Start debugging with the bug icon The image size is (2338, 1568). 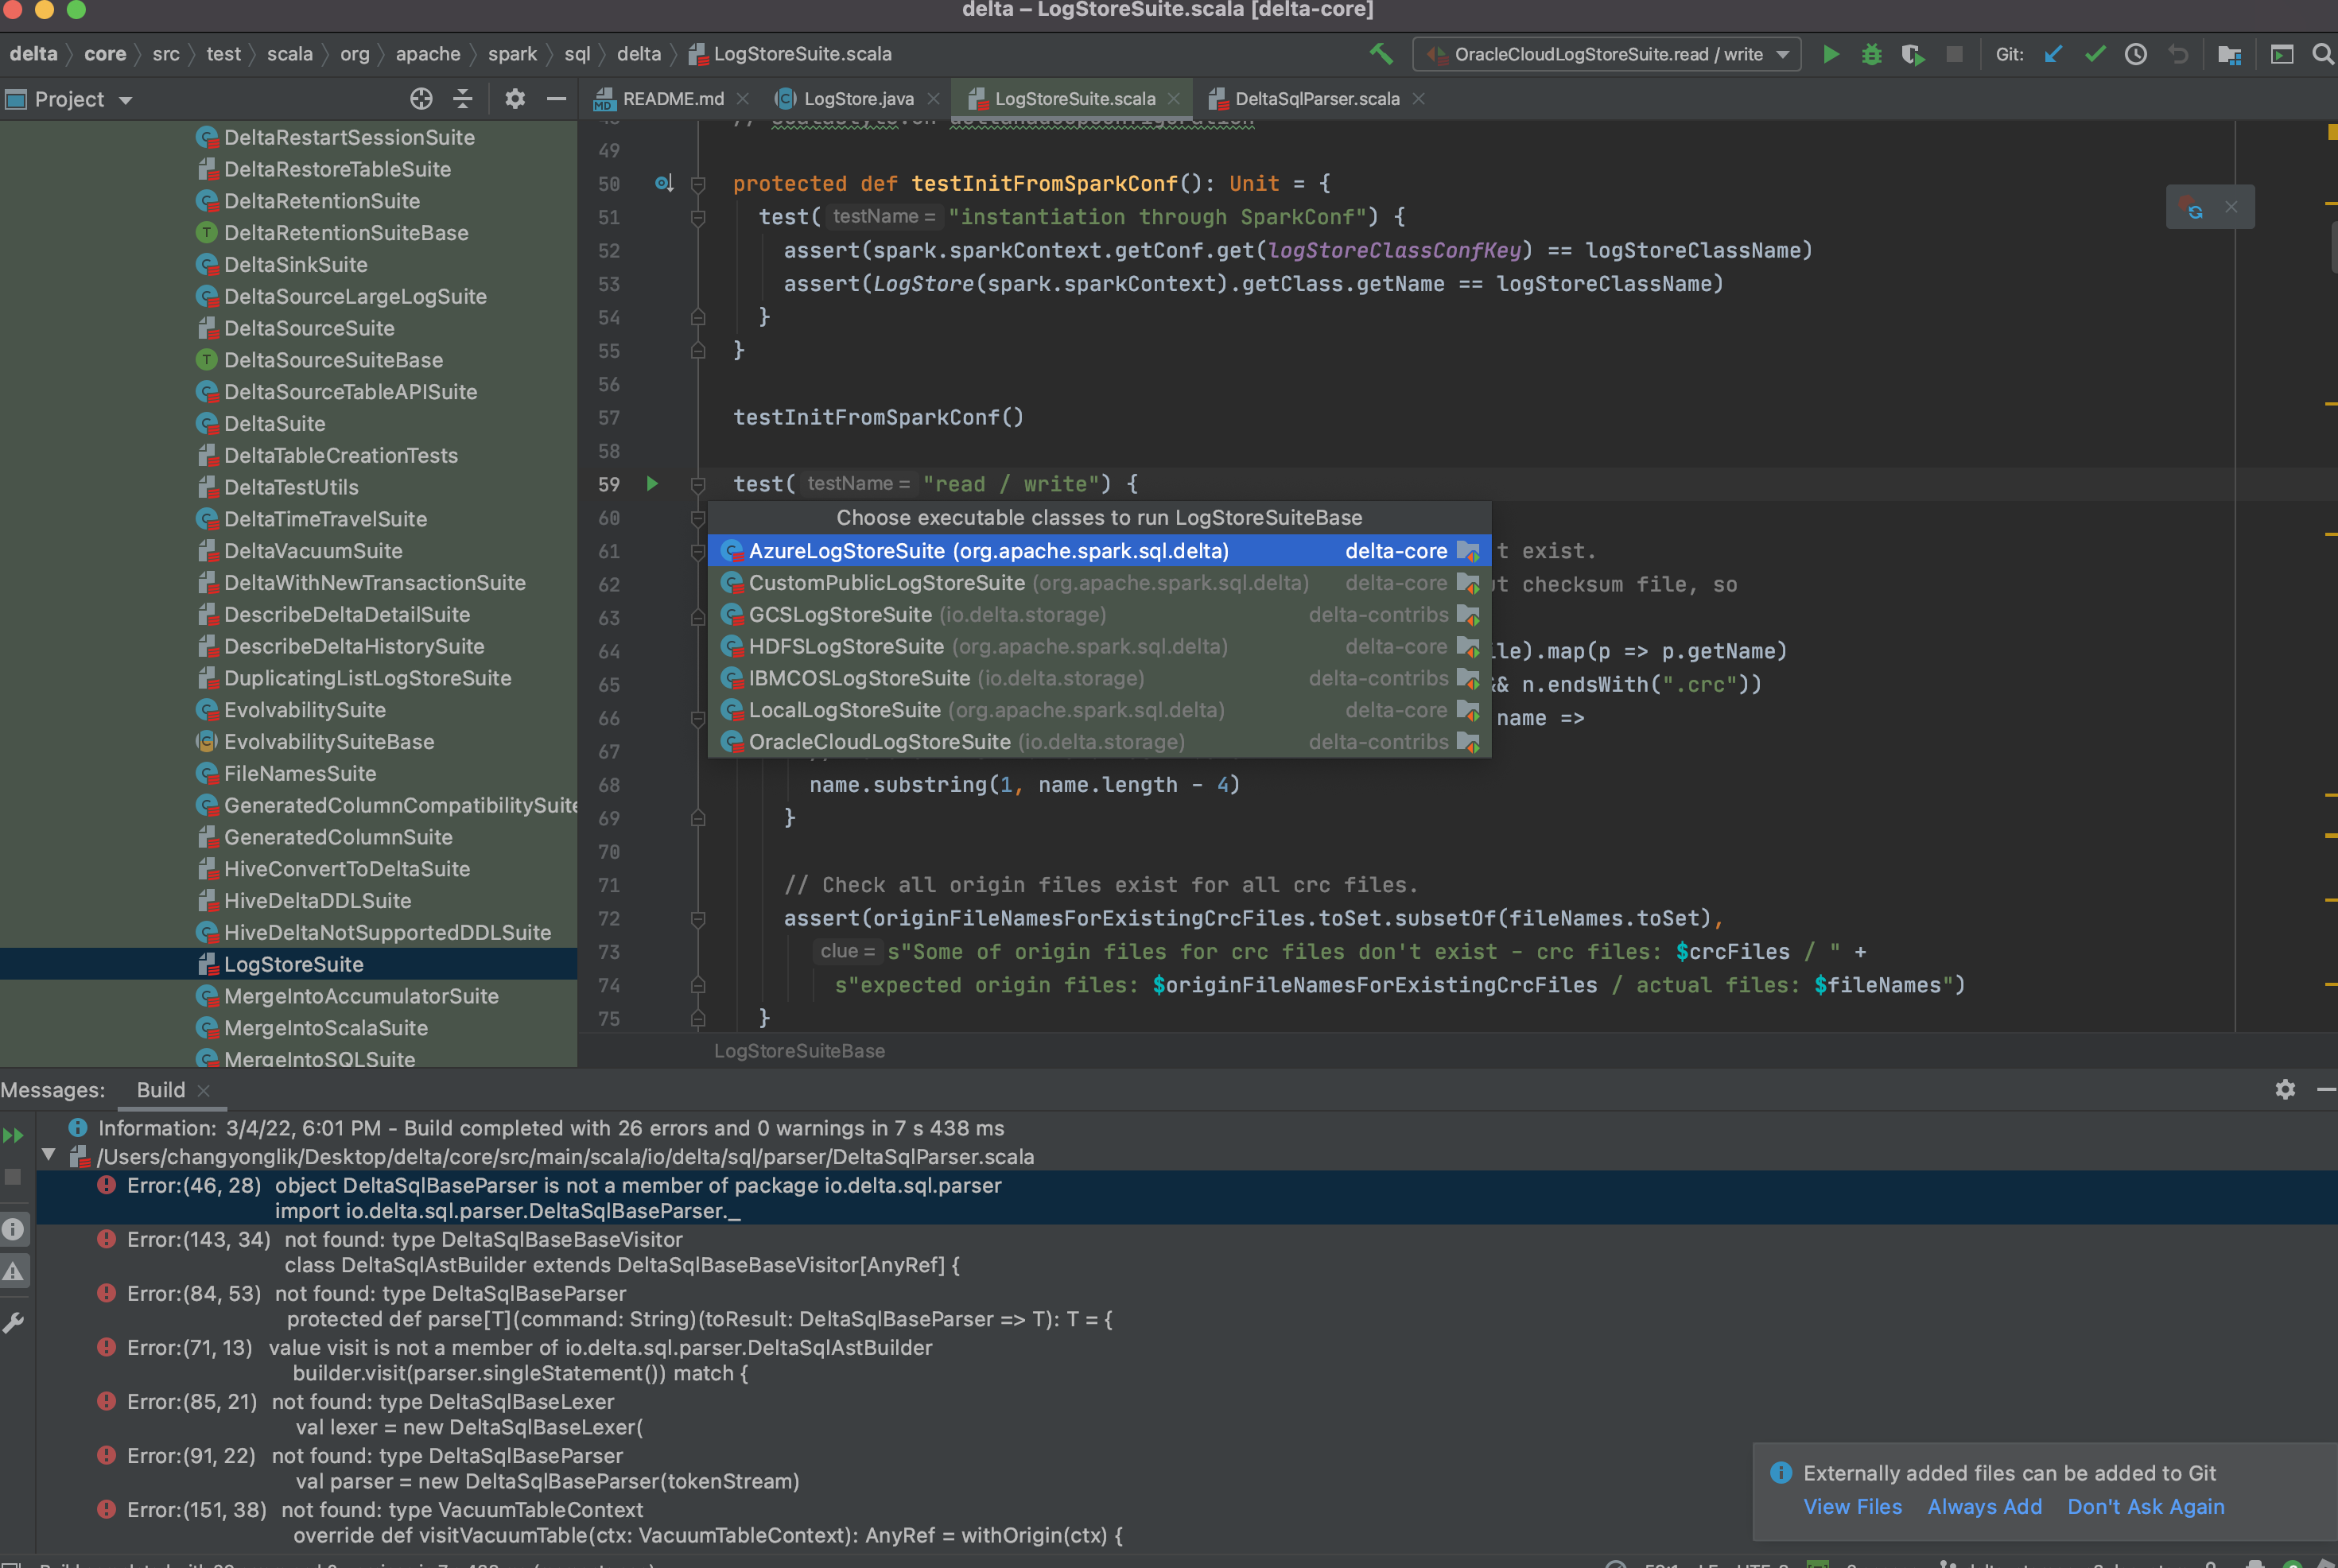pyautogui.click(x=1871, y=54)
